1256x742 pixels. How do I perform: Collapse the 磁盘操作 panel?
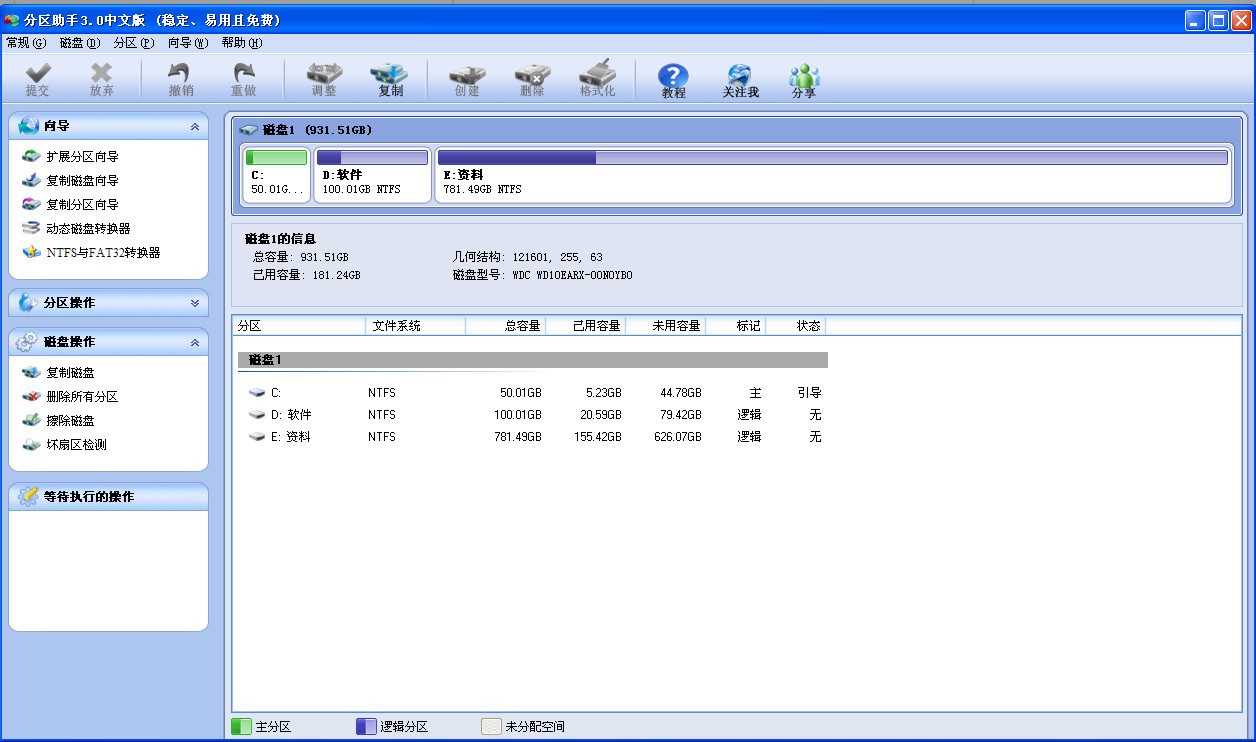194,342
